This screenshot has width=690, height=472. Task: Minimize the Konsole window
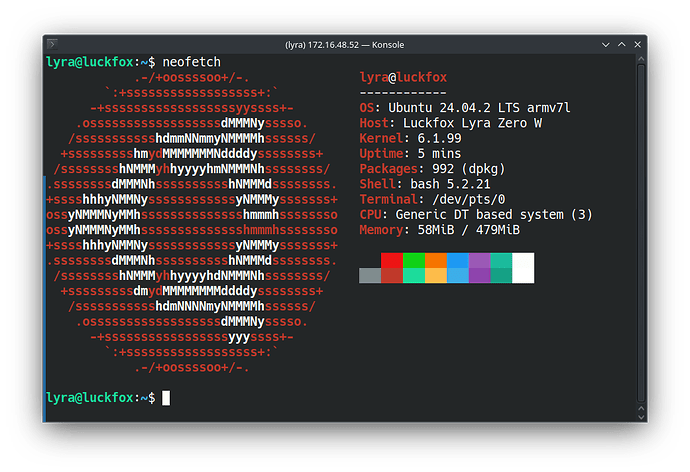(606, 44)
